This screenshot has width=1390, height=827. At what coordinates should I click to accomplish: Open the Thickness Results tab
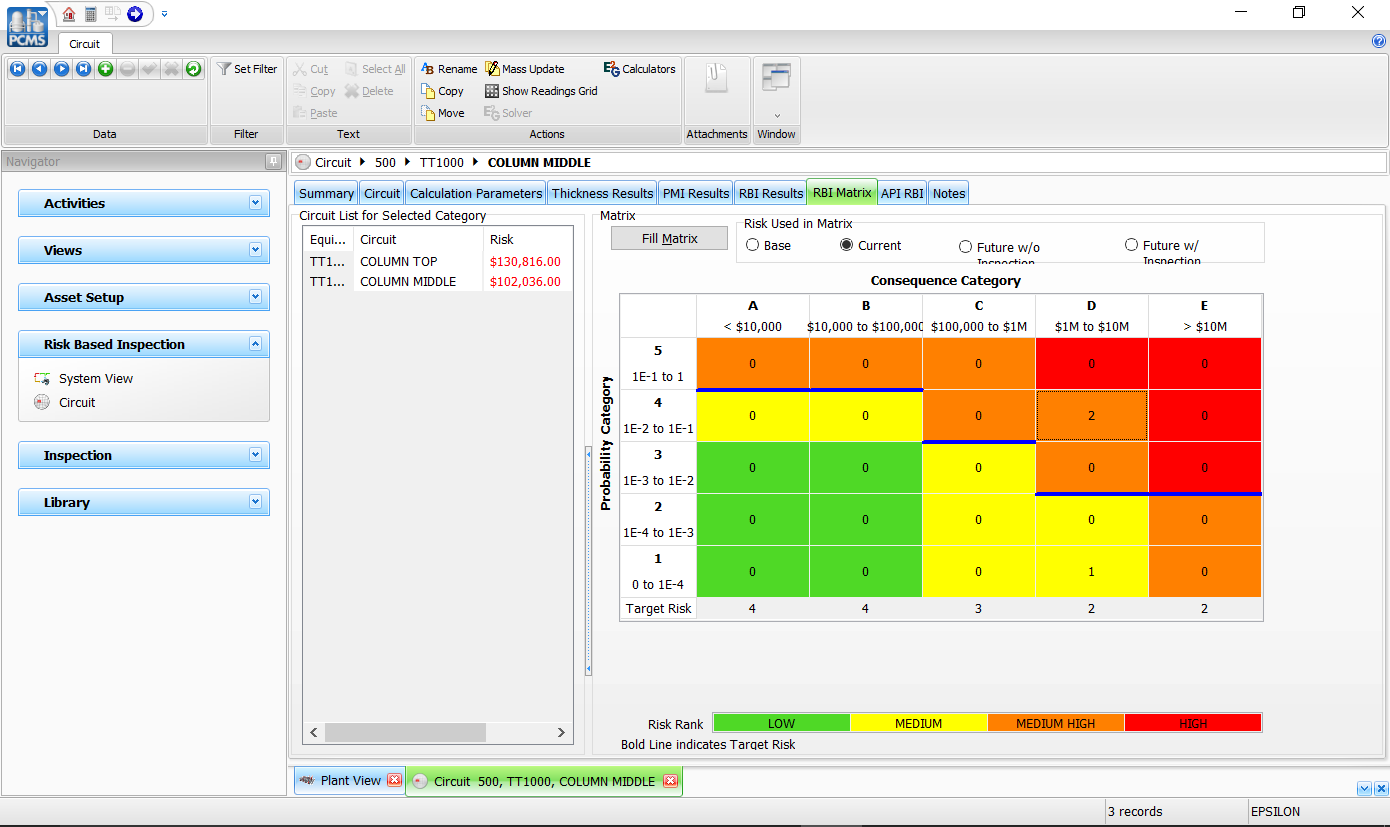[602, 192]
